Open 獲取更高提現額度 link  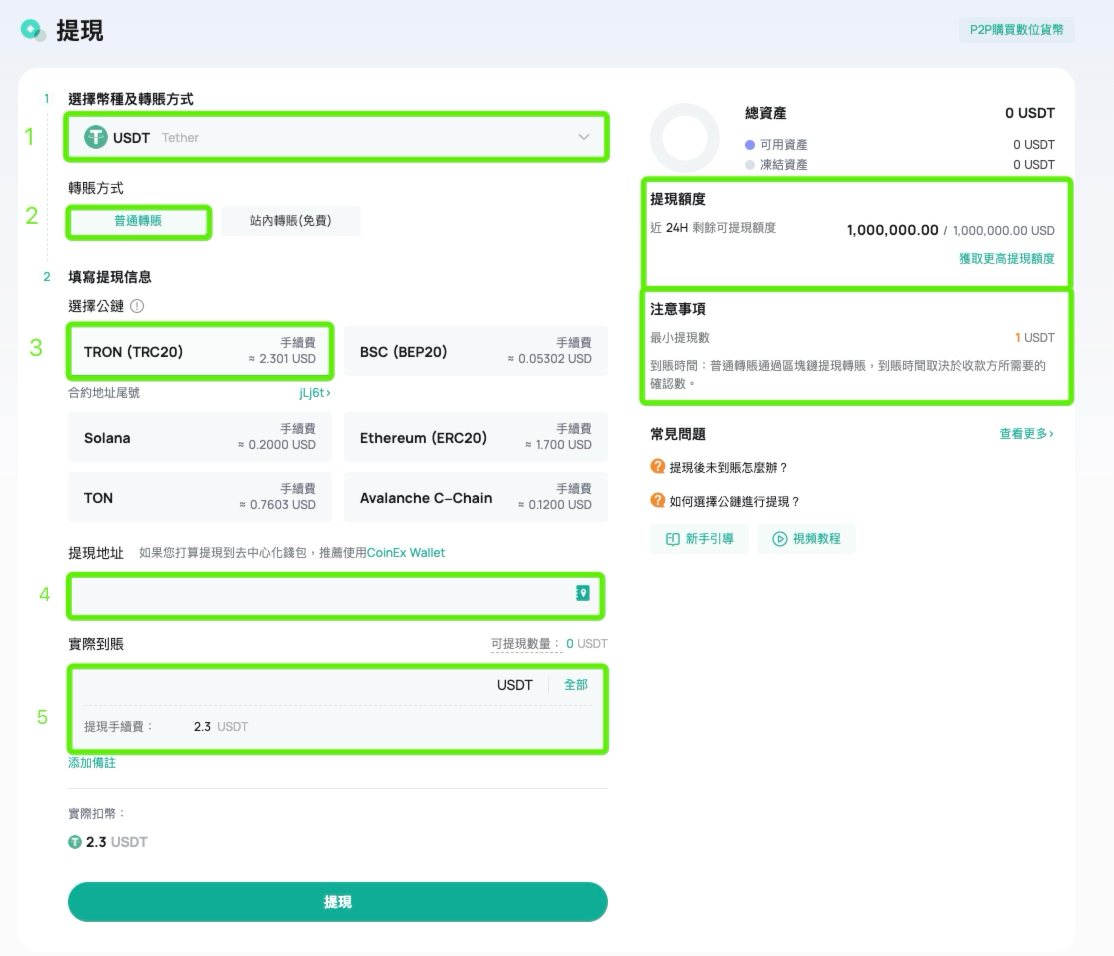click(x=1006, y=259)
